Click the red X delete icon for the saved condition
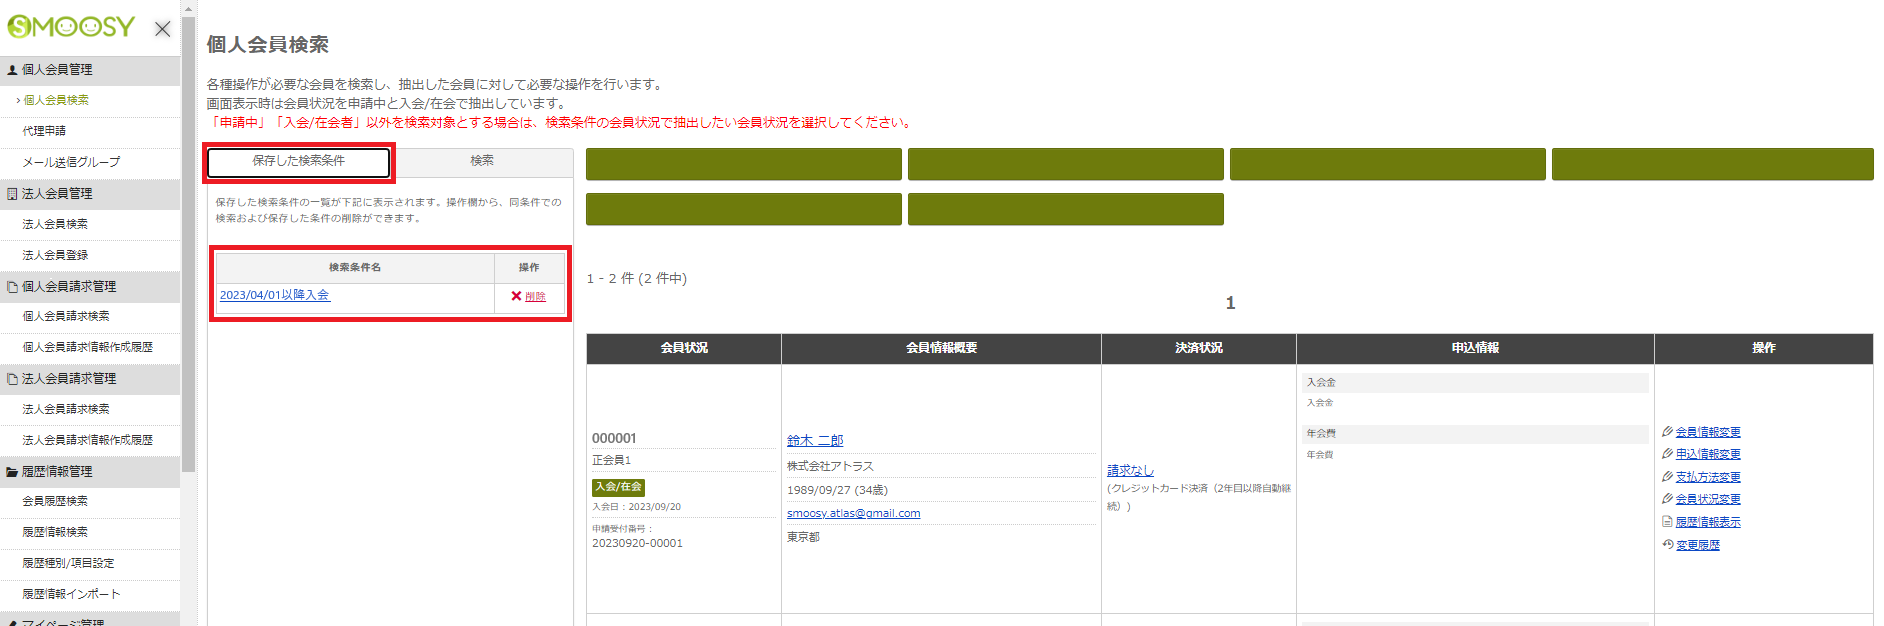 click(x=516, y=296)
